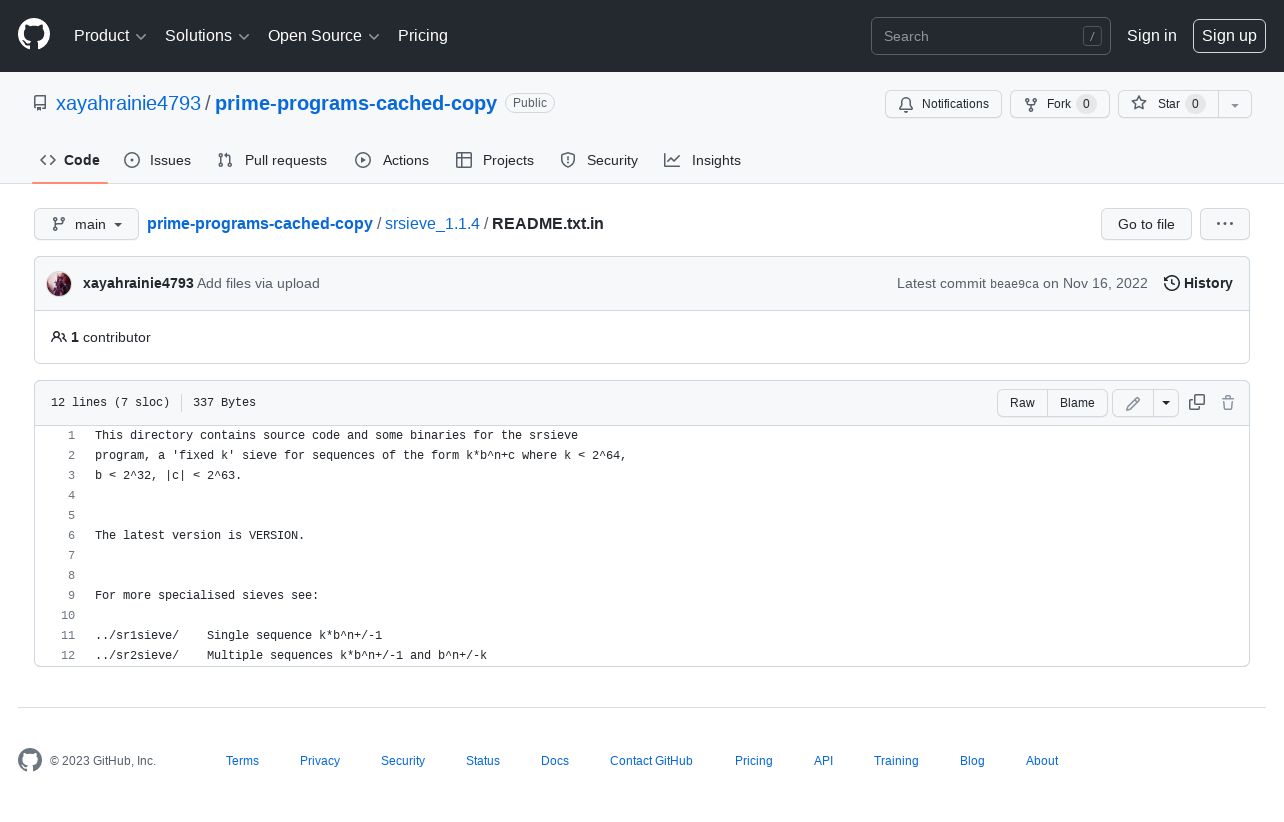Screen dimensions: 1284x822
Task: Click the '../sr2sieve/' code line
Action: point(291,656)
